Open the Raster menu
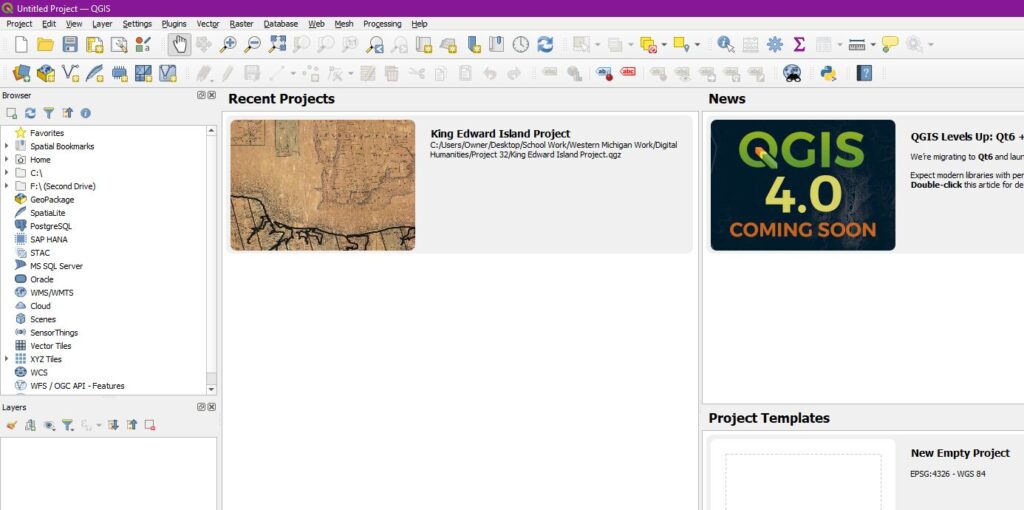1024x510 pixels. 242,24
